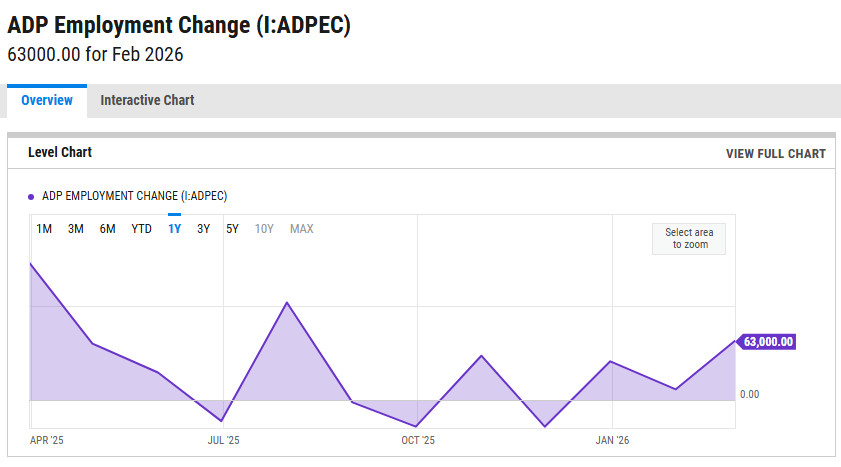Switch to the Interactive Chart tab
This screenshot has width=841, height=467.
point(147,100)
